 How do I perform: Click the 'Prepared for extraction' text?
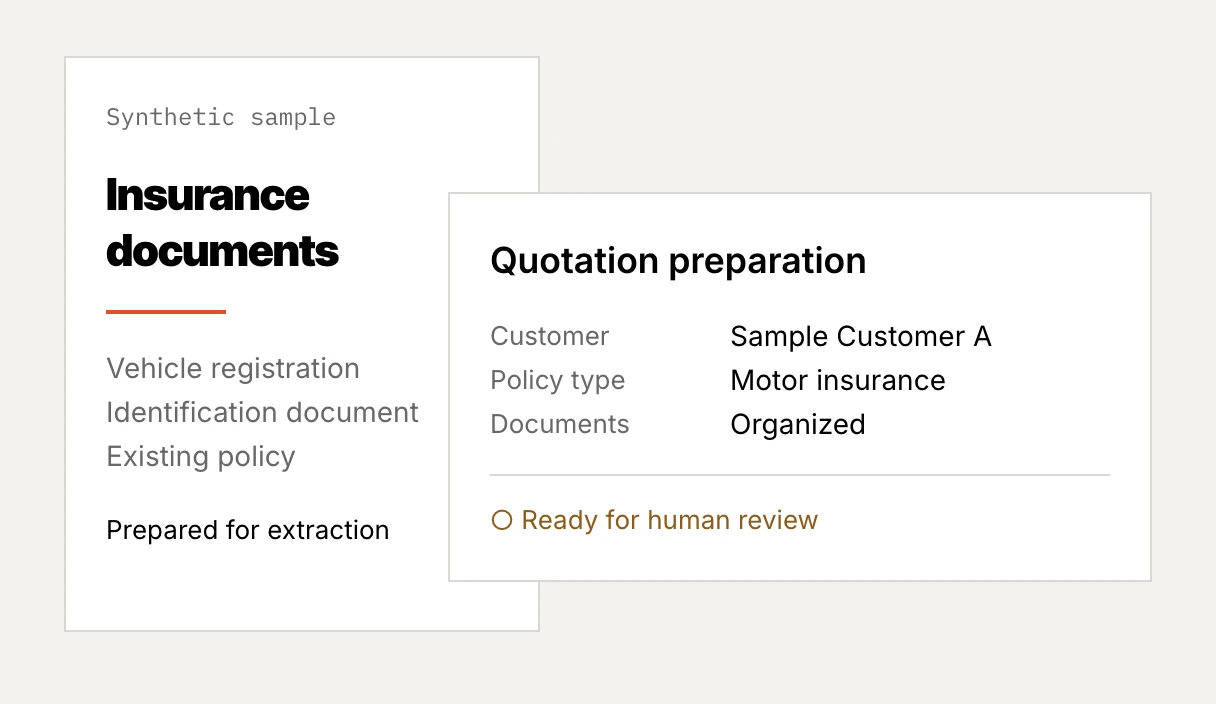tap(248, 530)
